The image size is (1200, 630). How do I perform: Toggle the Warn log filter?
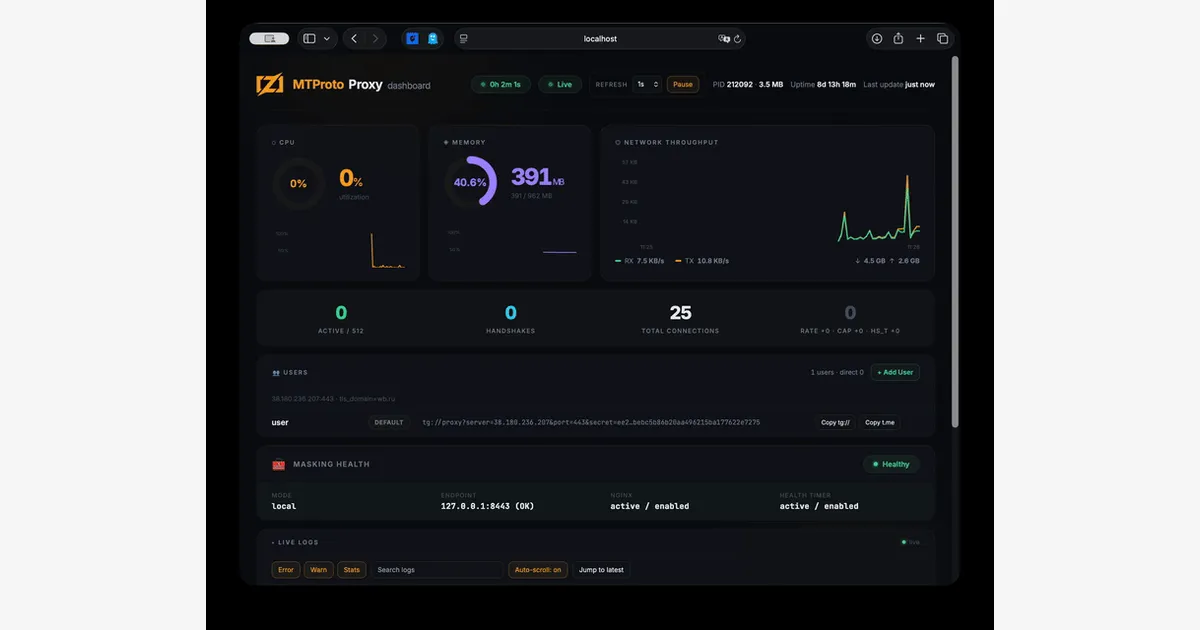[318, 570]
